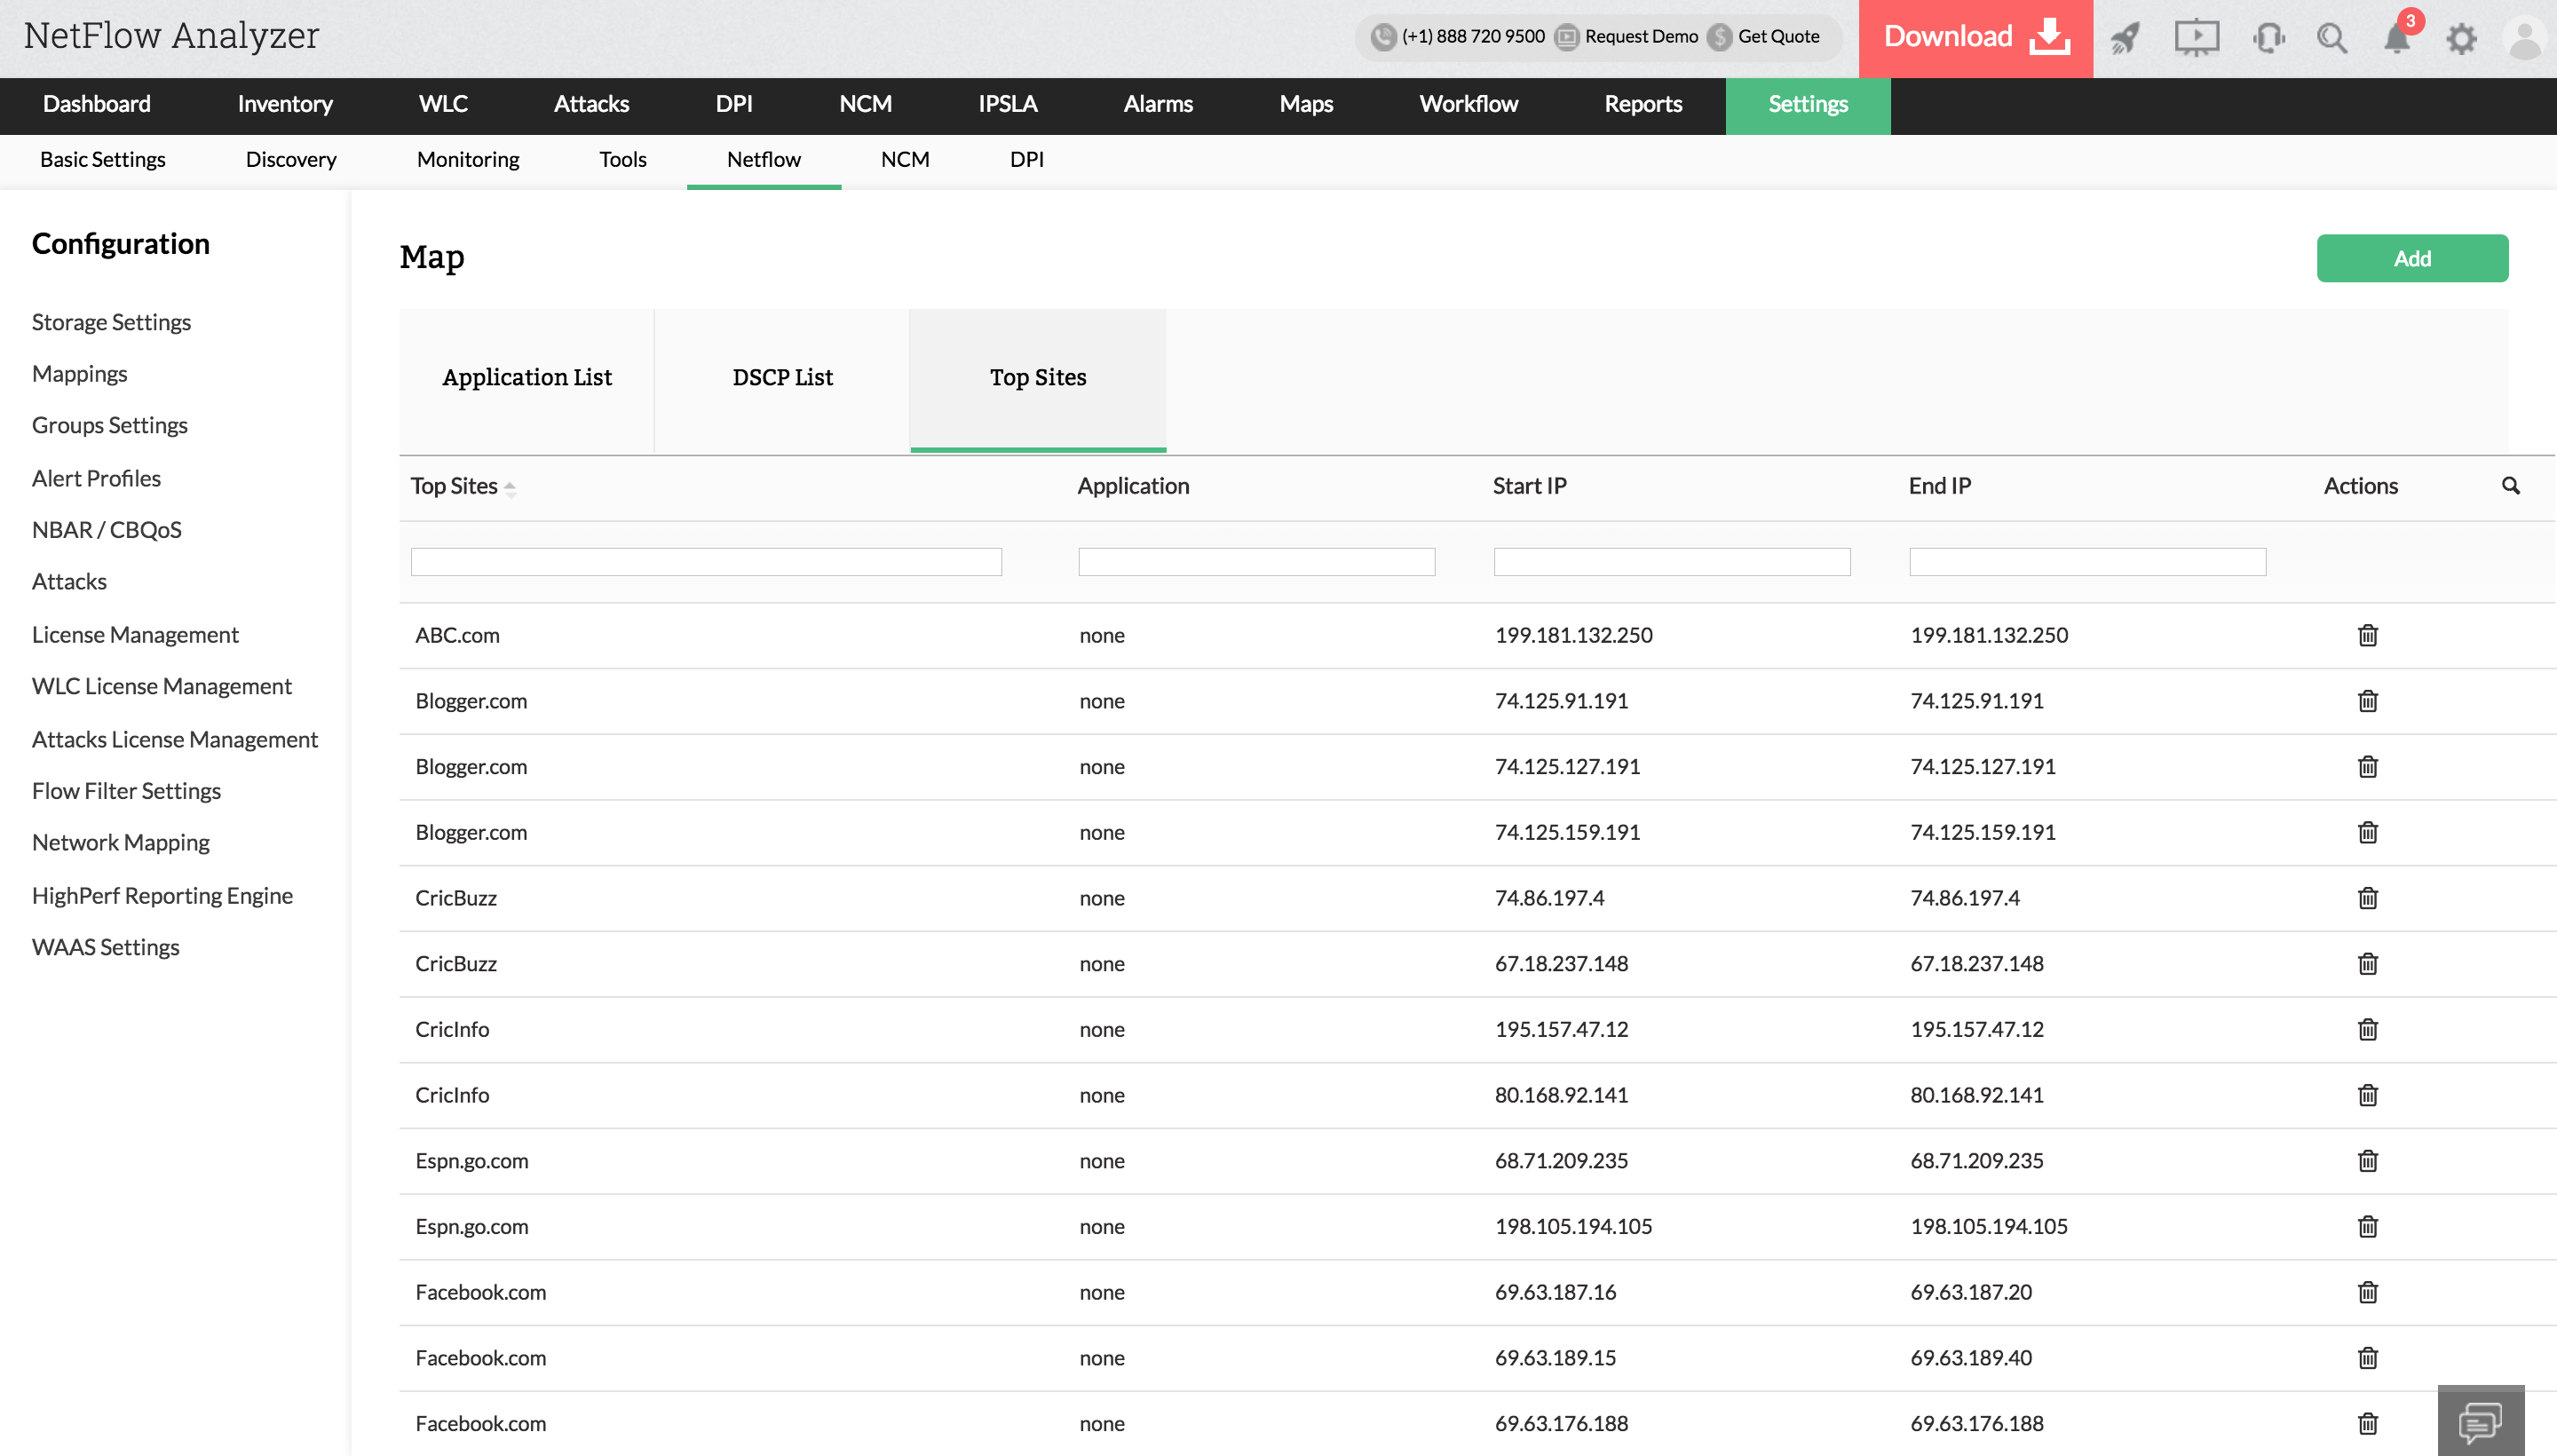Open the Application List tab
The height and width of the screenshot is (1456, 2557).
pyautogui.click(x=527, y=378)
